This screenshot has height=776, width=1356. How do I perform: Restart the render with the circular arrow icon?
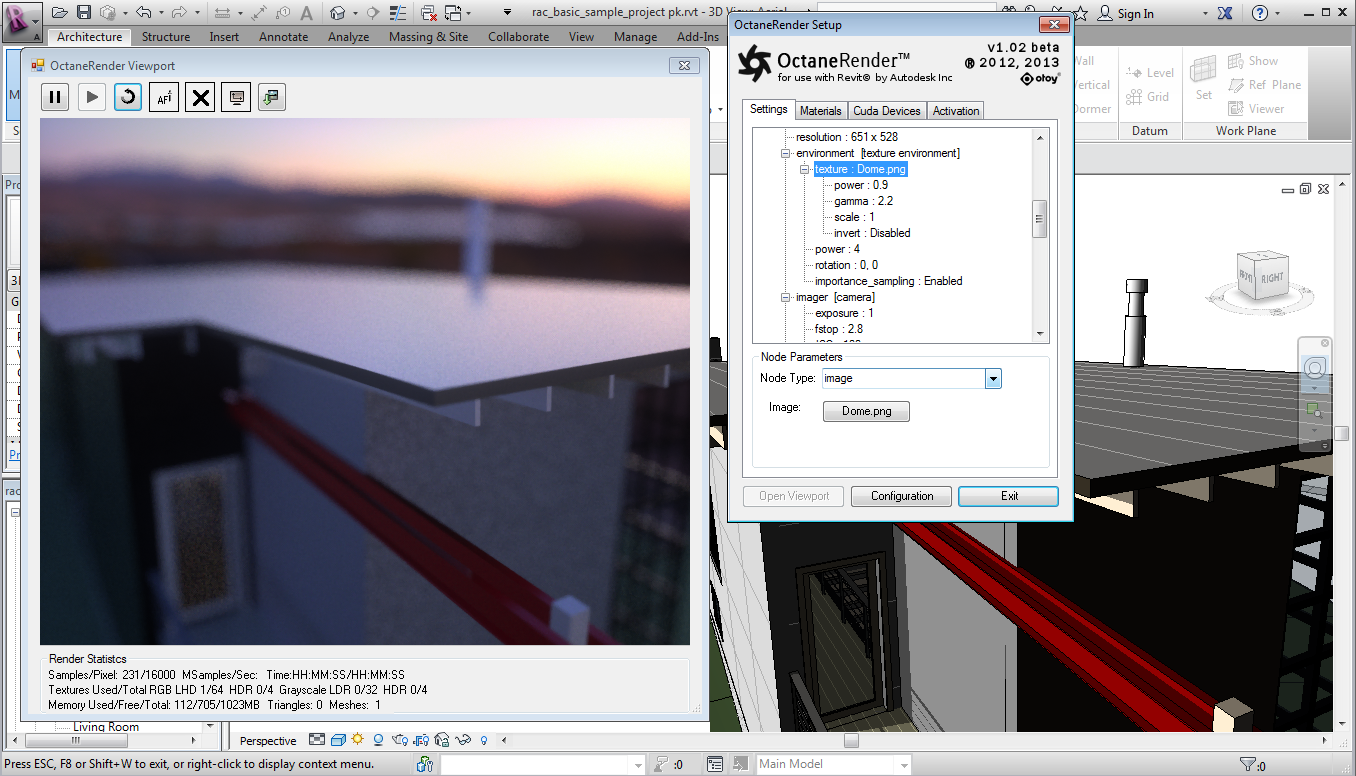coord(128,97)
